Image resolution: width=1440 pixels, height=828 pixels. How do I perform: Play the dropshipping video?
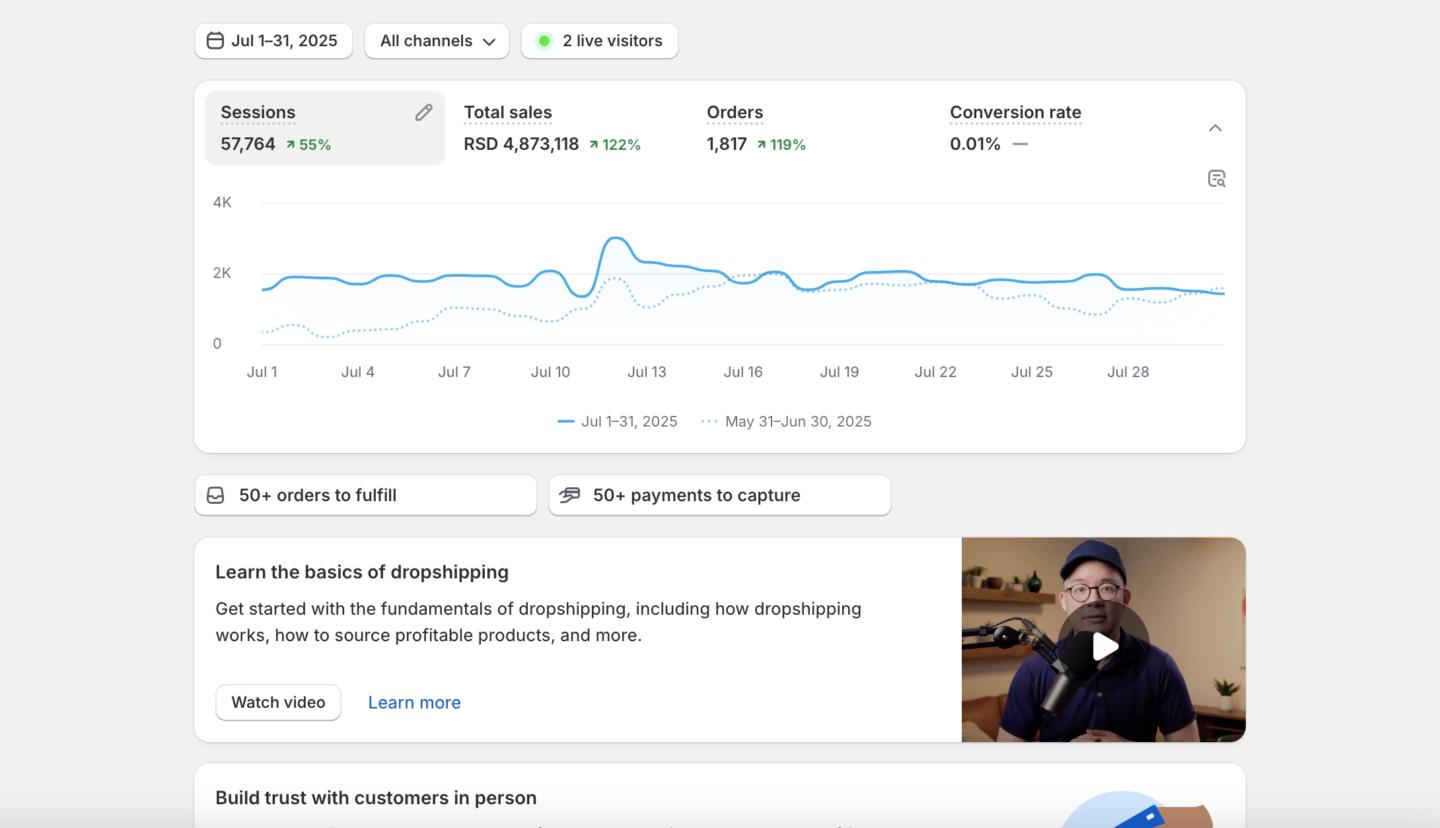[x=1103, y=646]
